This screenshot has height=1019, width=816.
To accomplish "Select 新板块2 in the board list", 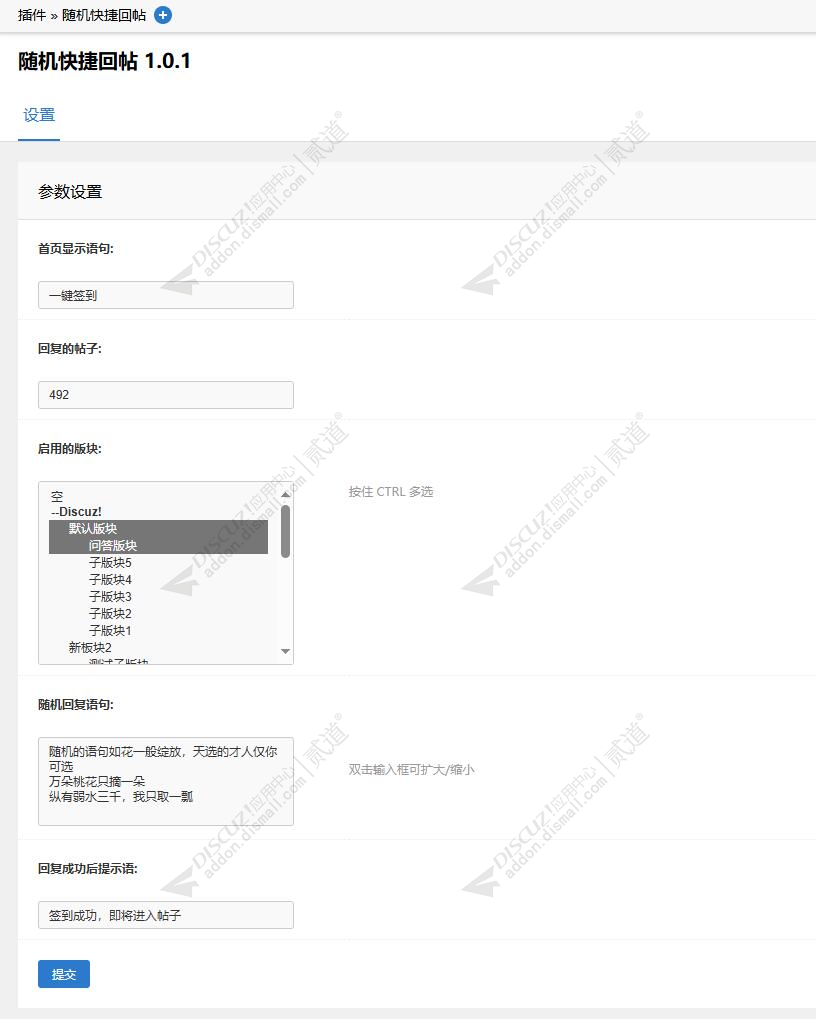I will [159, 647].
